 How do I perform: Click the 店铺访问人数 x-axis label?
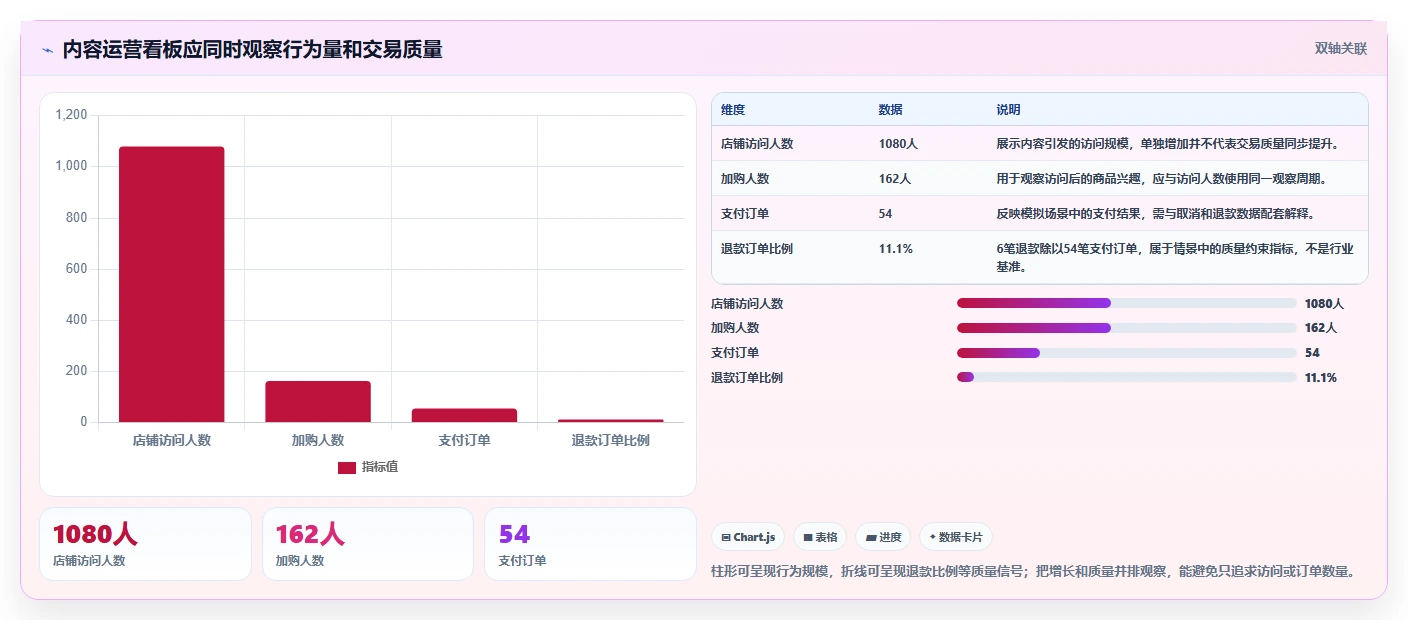pyautogui.click(x=172, y=440)
